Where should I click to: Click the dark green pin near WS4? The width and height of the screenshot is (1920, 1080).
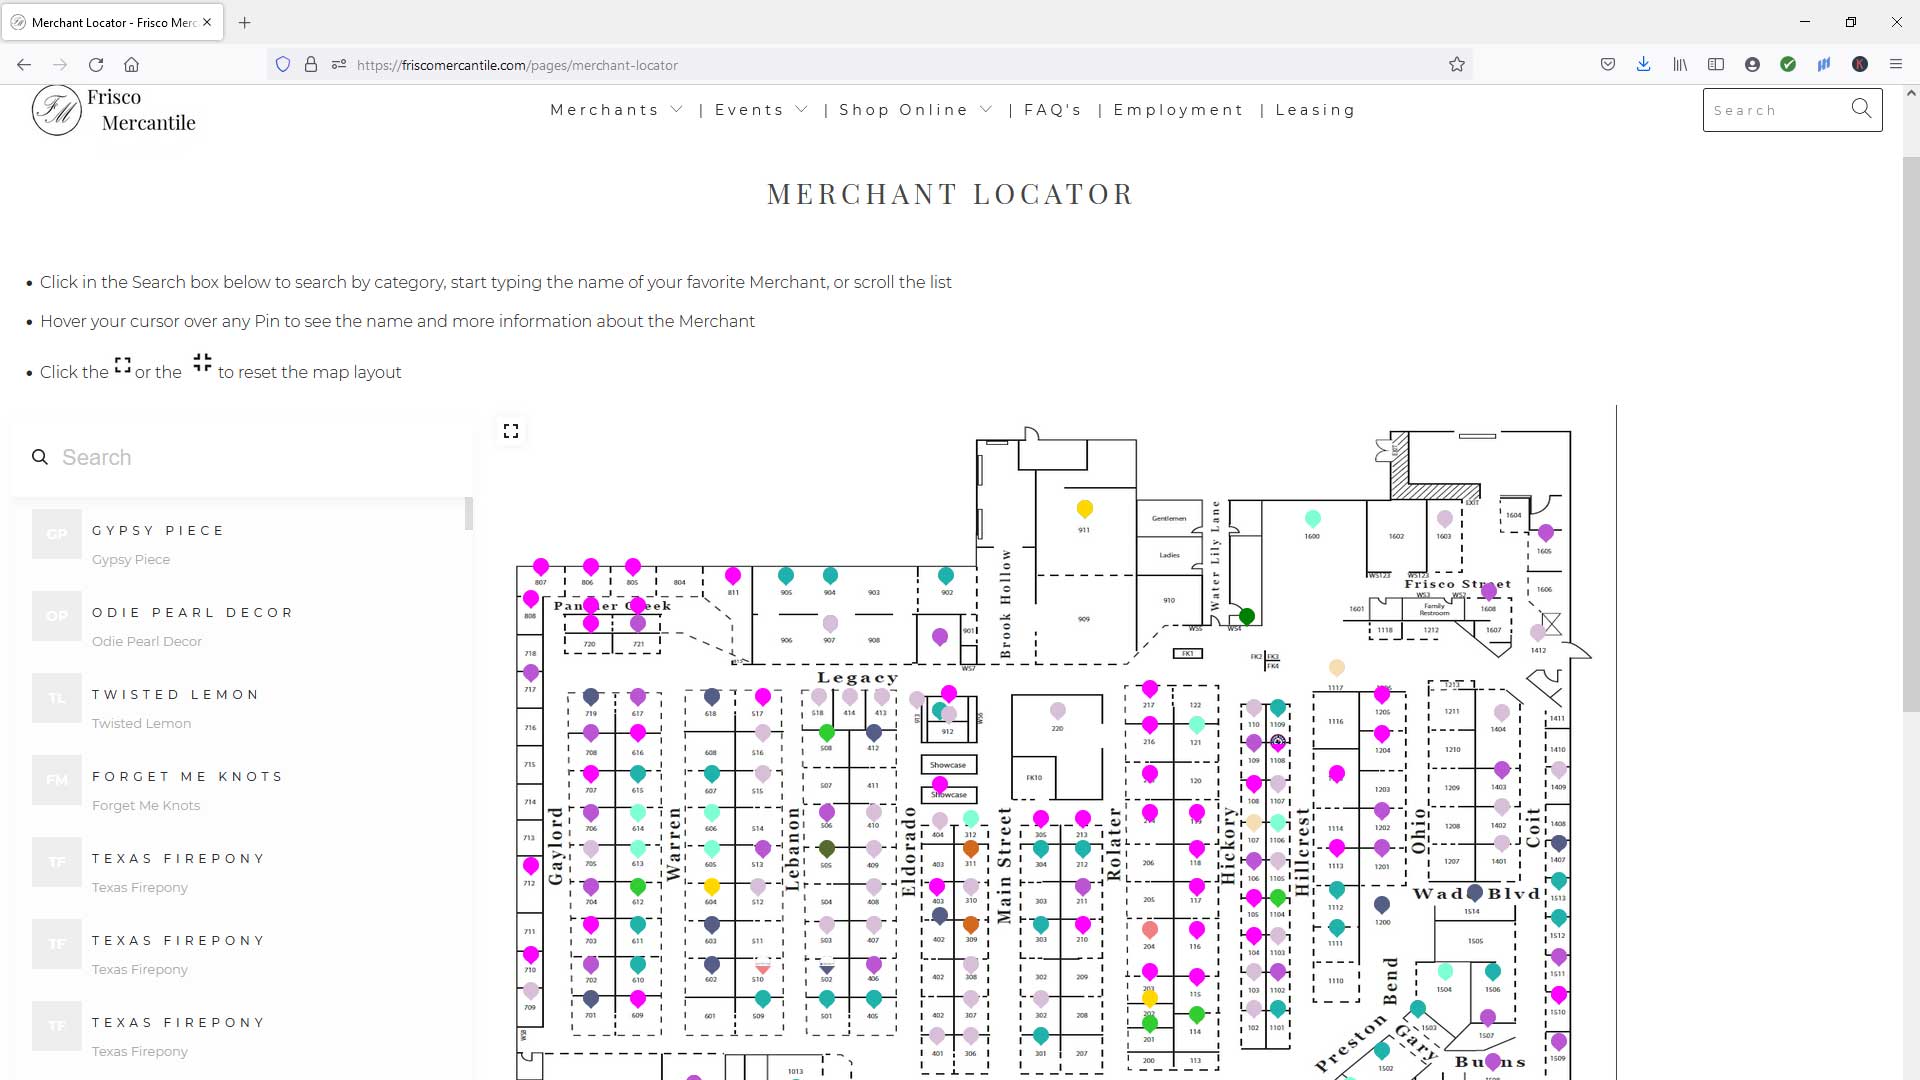coord(1247,617)
